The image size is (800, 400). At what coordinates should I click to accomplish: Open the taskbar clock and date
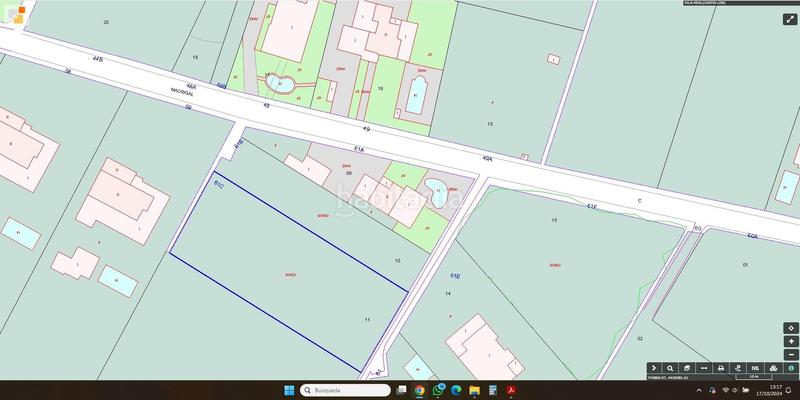pos(776,390)
